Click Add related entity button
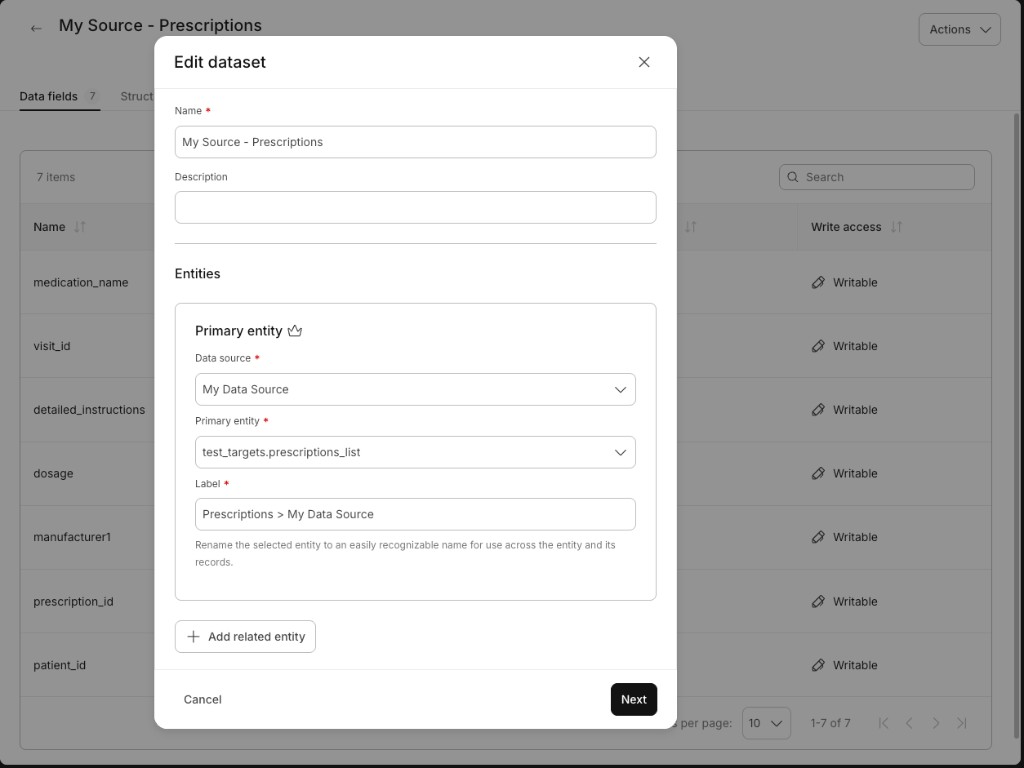Screen dimensions: 1024x768 pyautogui.click(x=245, y=636)
